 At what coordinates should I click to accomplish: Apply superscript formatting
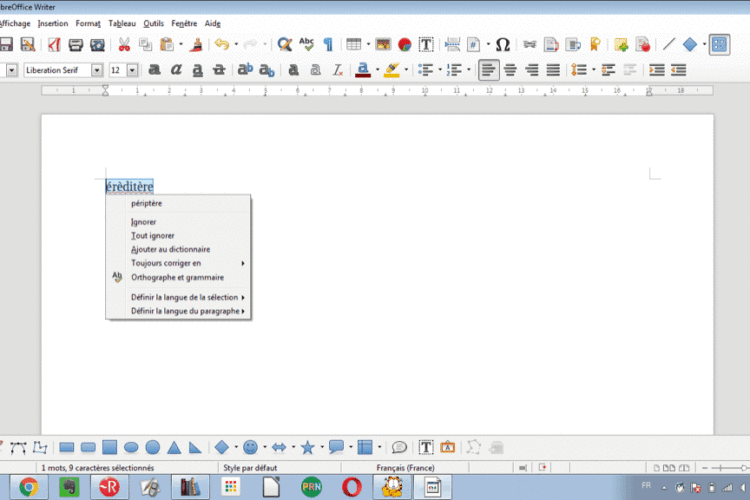coord(245,70)
